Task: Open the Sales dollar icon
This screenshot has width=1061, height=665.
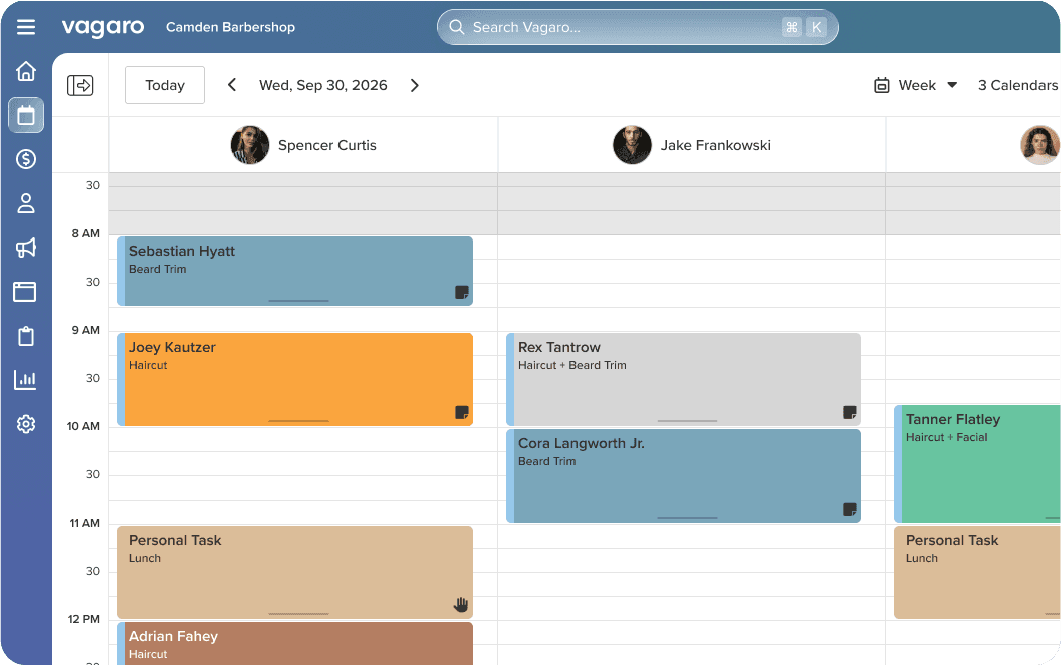Action: click(x=26, y=159)
